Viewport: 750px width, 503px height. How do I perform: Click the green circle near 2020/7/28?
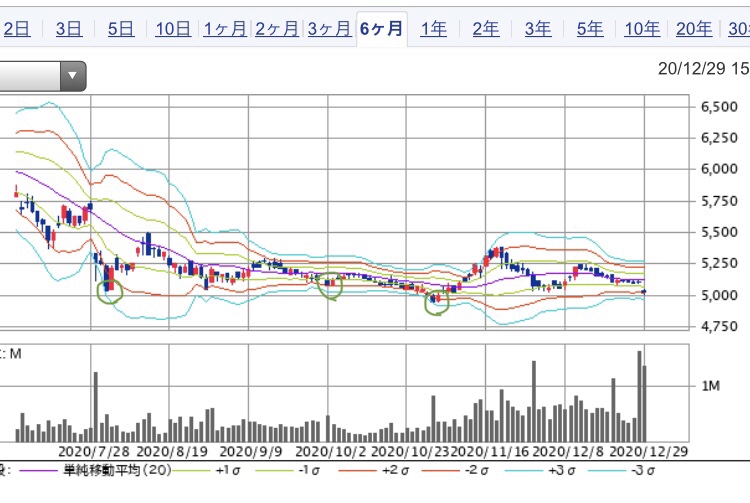click(109, 291)
